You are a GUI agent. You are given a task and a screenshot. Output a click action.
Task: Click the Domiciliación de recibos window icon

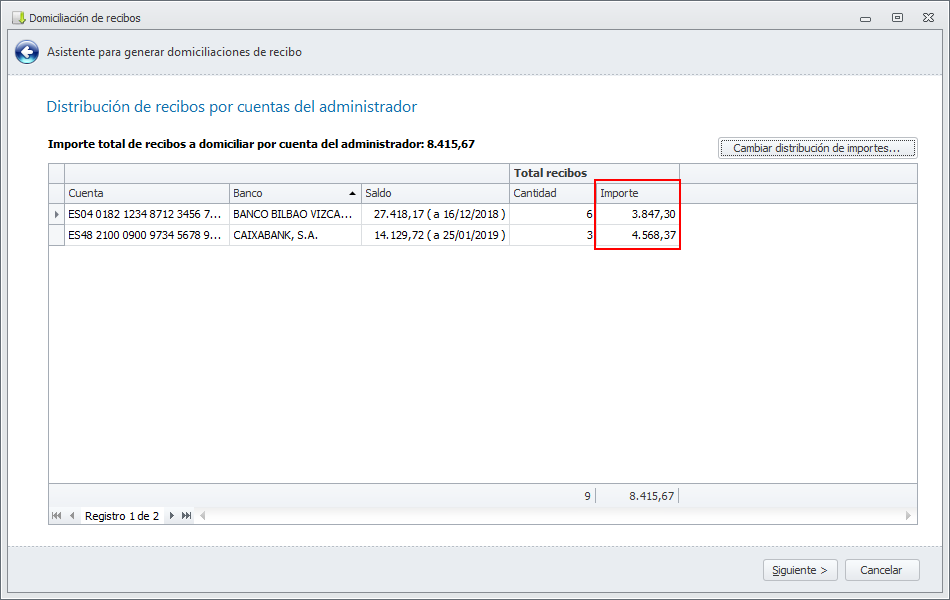(18, 18)
